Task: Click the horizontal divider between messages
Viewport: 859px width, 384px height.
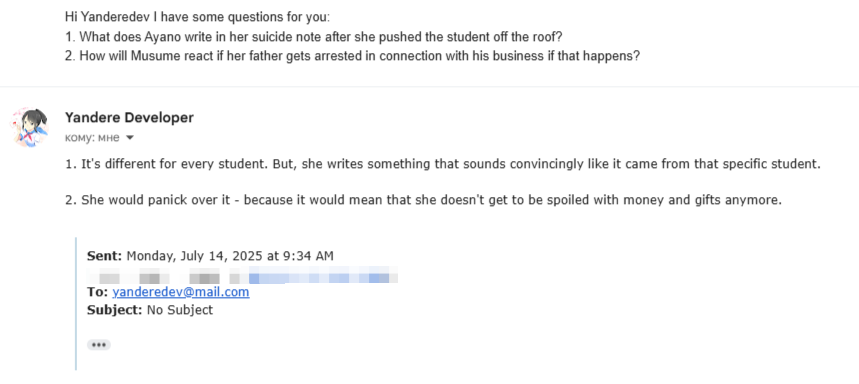Action: click(x=430, y=87)
